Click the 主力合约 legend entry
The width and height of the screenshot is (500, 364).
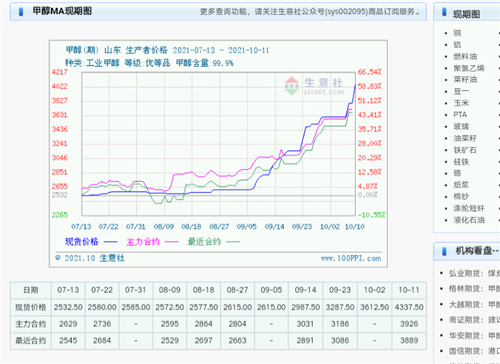tap(152, 242)
